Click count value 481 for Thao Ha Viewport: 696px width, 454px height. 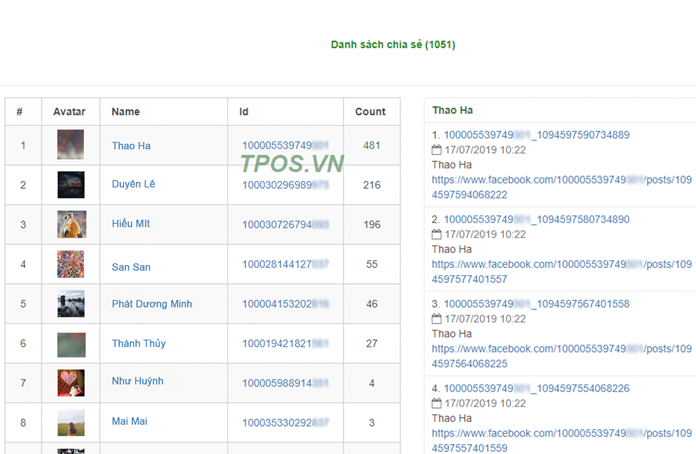[x=372, y=145]
